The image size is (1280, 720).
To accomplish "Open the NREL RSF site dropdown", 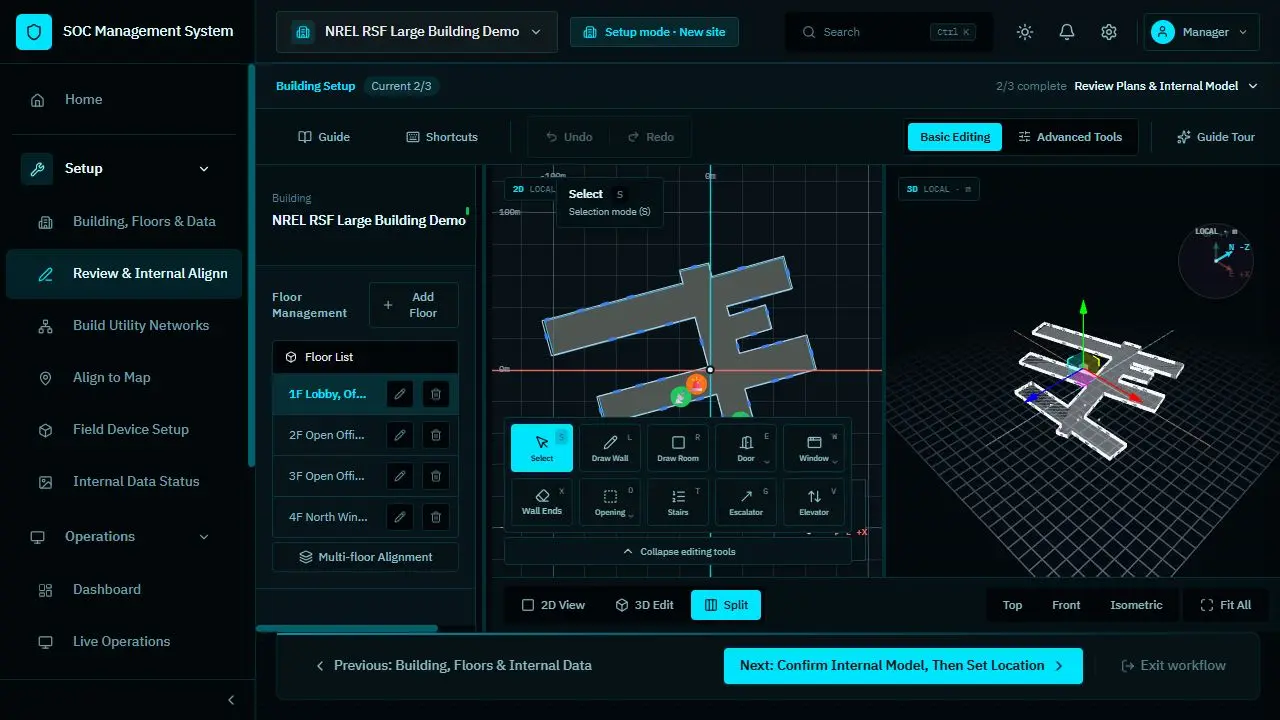I will (417, 32).
